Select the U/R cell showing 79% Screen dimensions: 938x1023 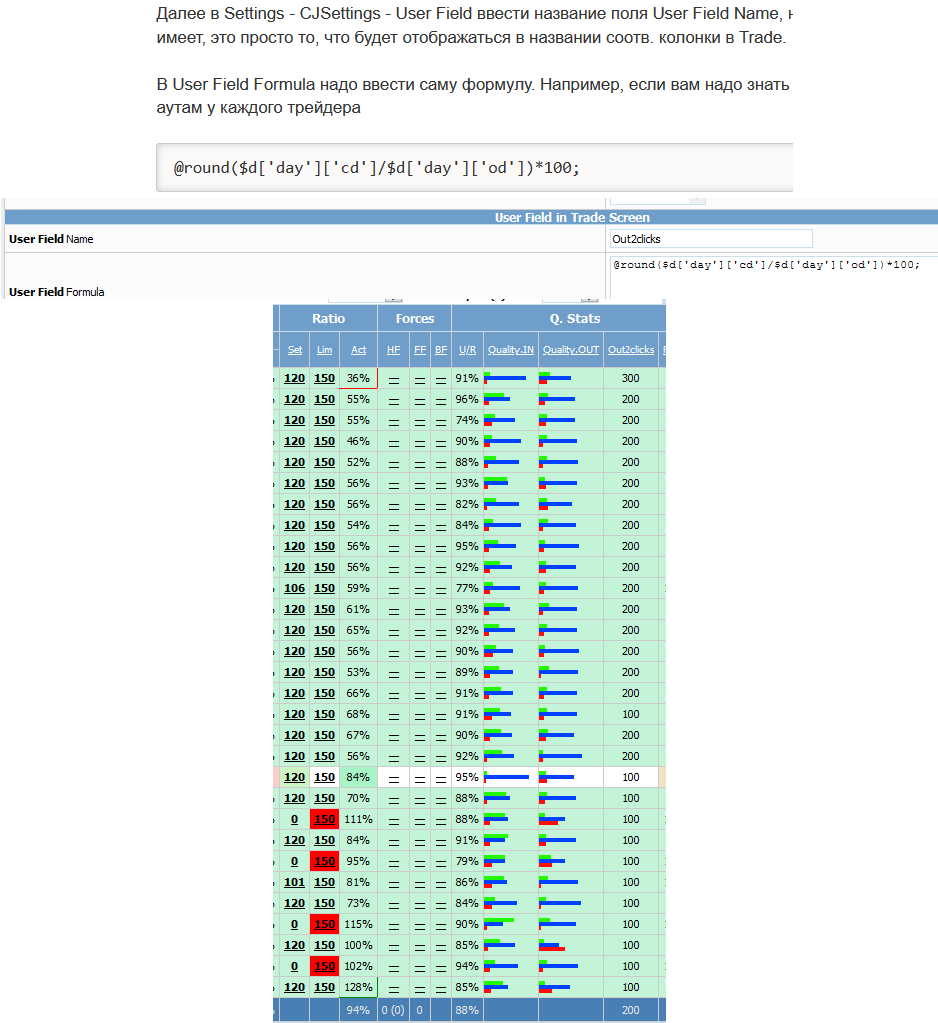click(x=467, y=861)
